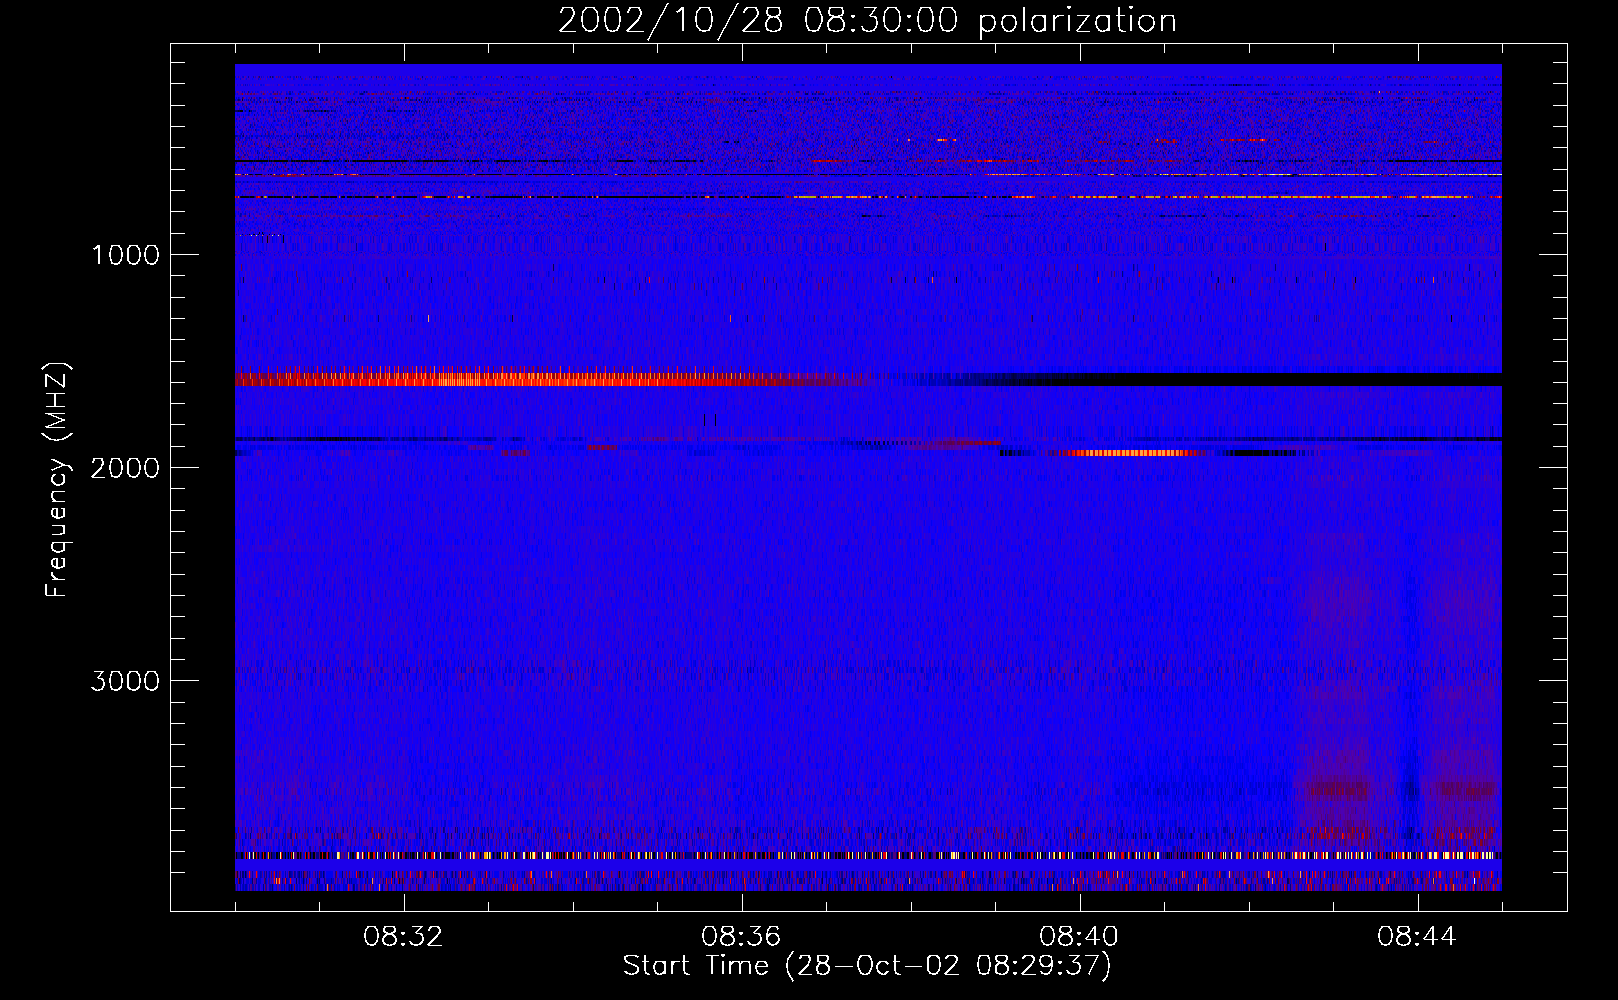Click the "Frequency (MHZ)" axis label
This screenshot has width=1618, height=1000.
56,480
